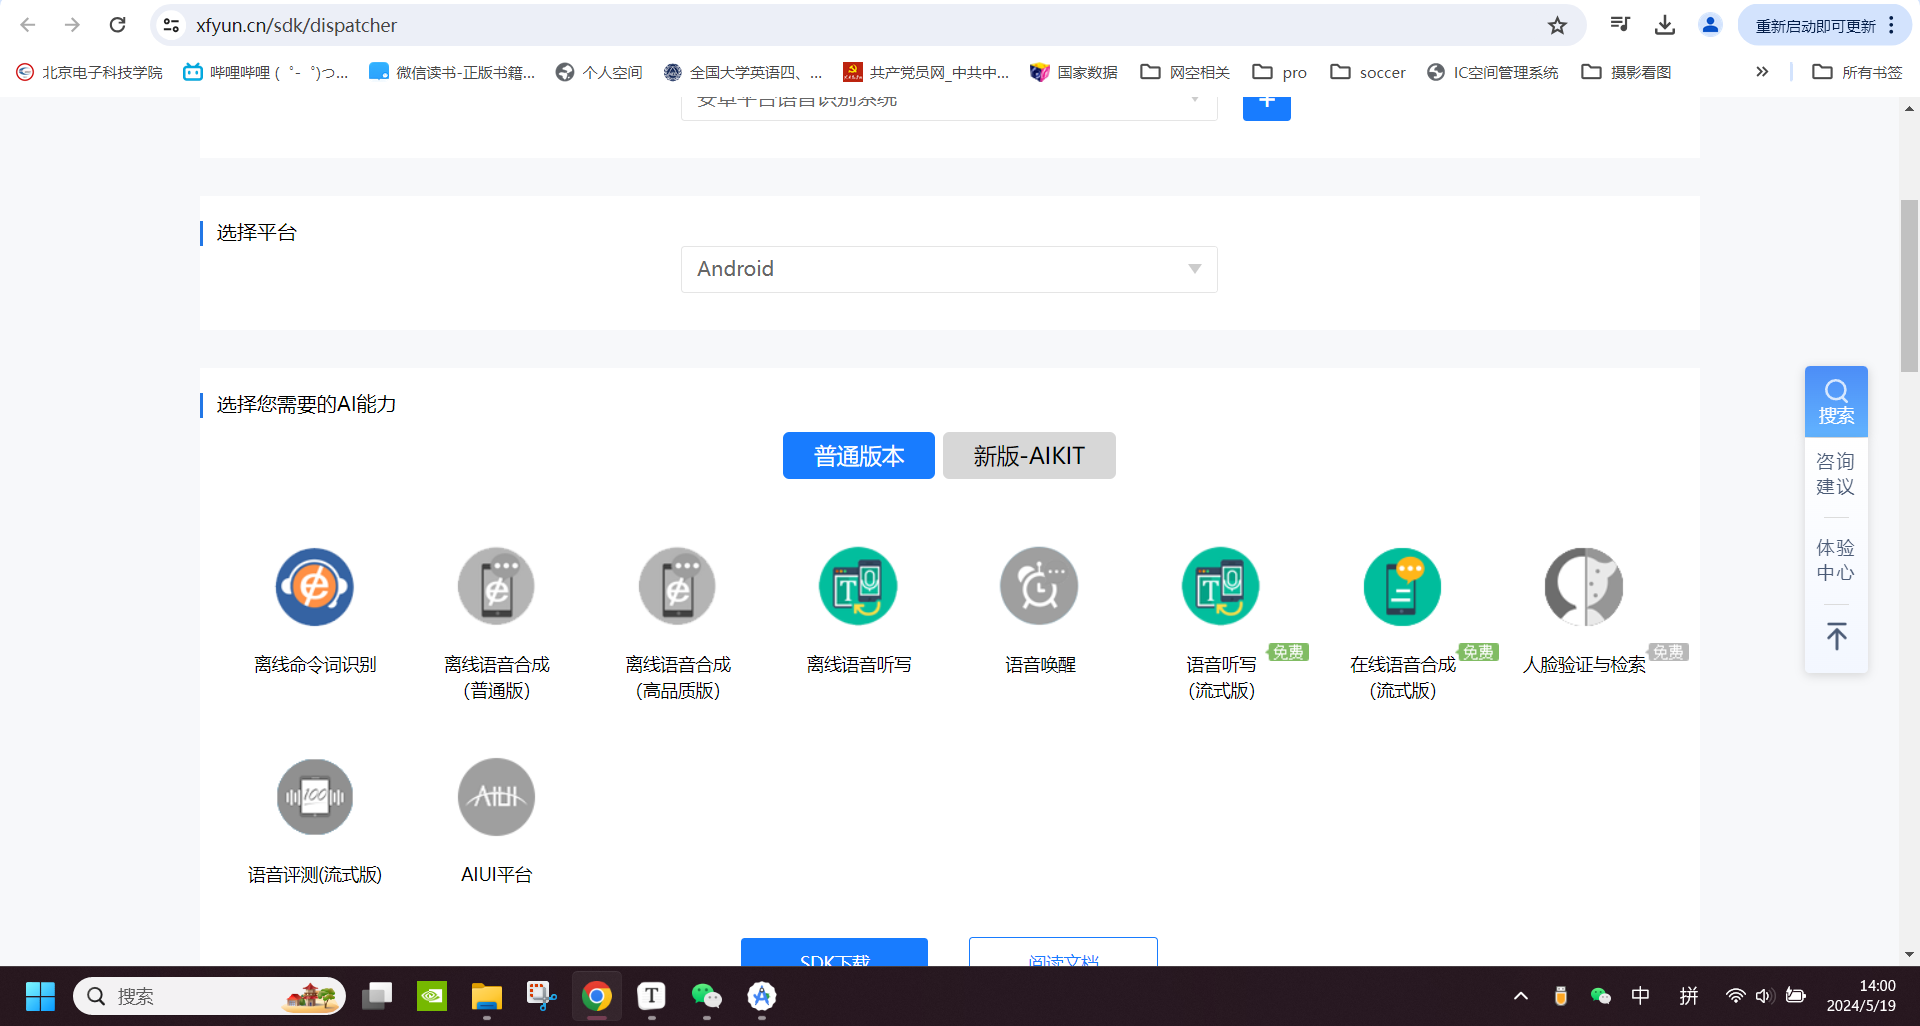Open Task View in taskbar
The width and height of the screenshot is (1920, 1026).
point(377,996)
